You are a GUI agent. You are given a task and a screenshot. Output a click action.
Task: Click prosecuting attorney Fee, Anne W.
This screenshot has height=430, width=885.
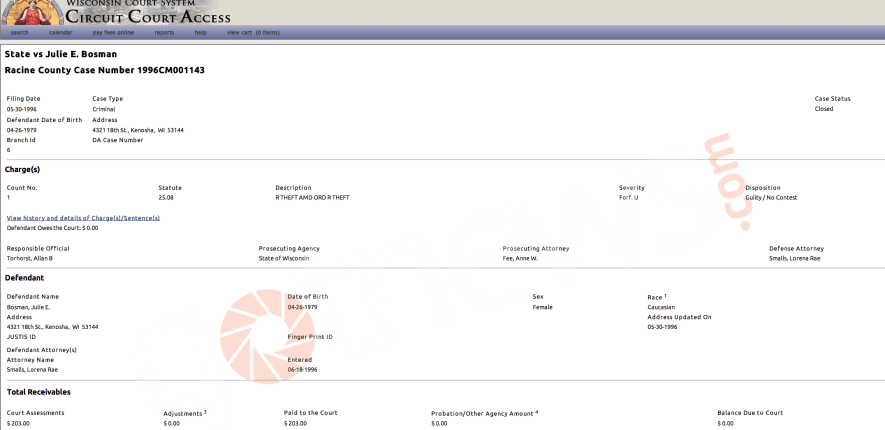point(520,259)
